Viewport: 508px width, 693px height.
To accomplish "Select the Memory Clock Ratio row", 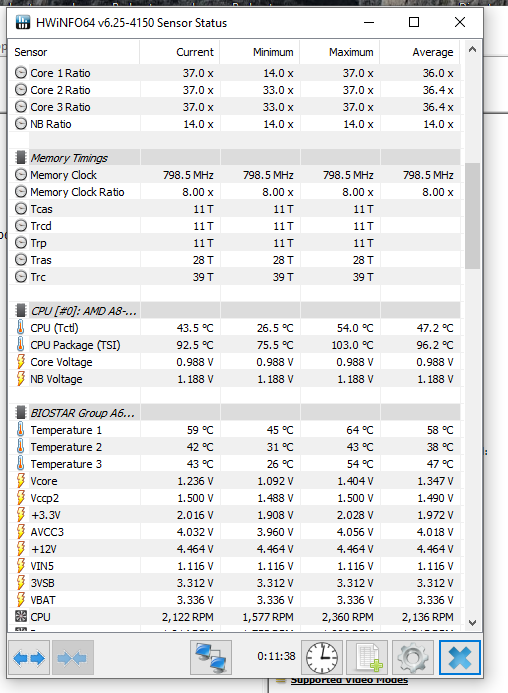I will [x=234, y=192].
